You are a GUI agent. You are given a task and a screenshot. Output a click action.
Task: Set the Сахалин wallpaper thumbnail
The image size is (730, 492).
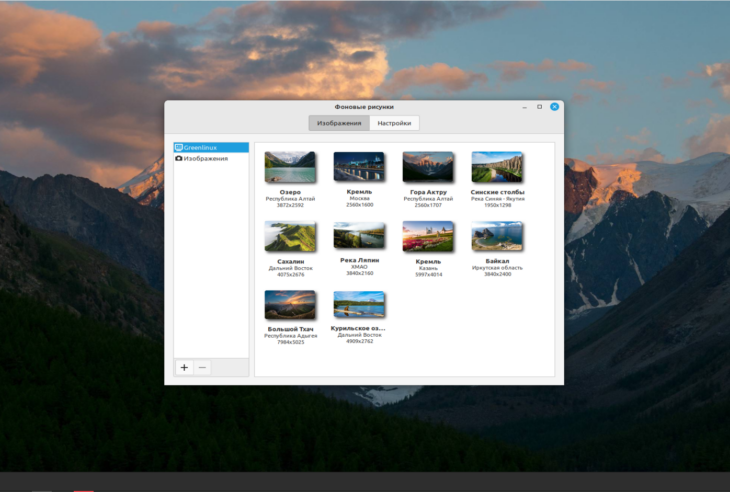click(290, 237)
